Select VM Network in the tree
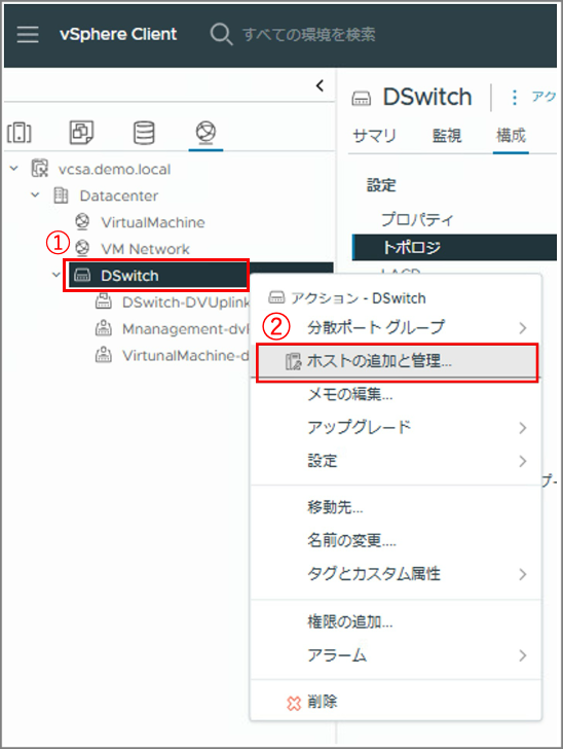The width and height of the screenshot is (563, 749). click(x=145, y=249)
